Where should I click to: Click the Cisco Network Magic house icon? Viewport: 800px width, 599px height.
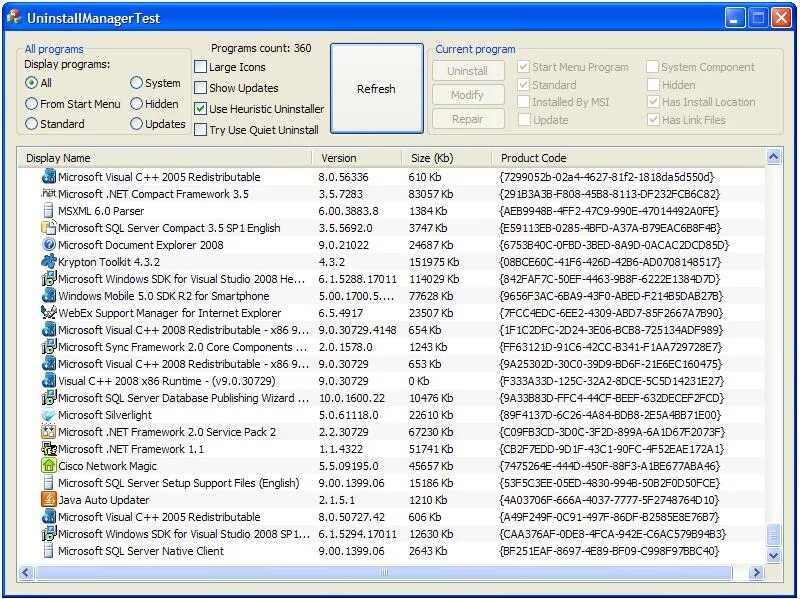point(48,465)
